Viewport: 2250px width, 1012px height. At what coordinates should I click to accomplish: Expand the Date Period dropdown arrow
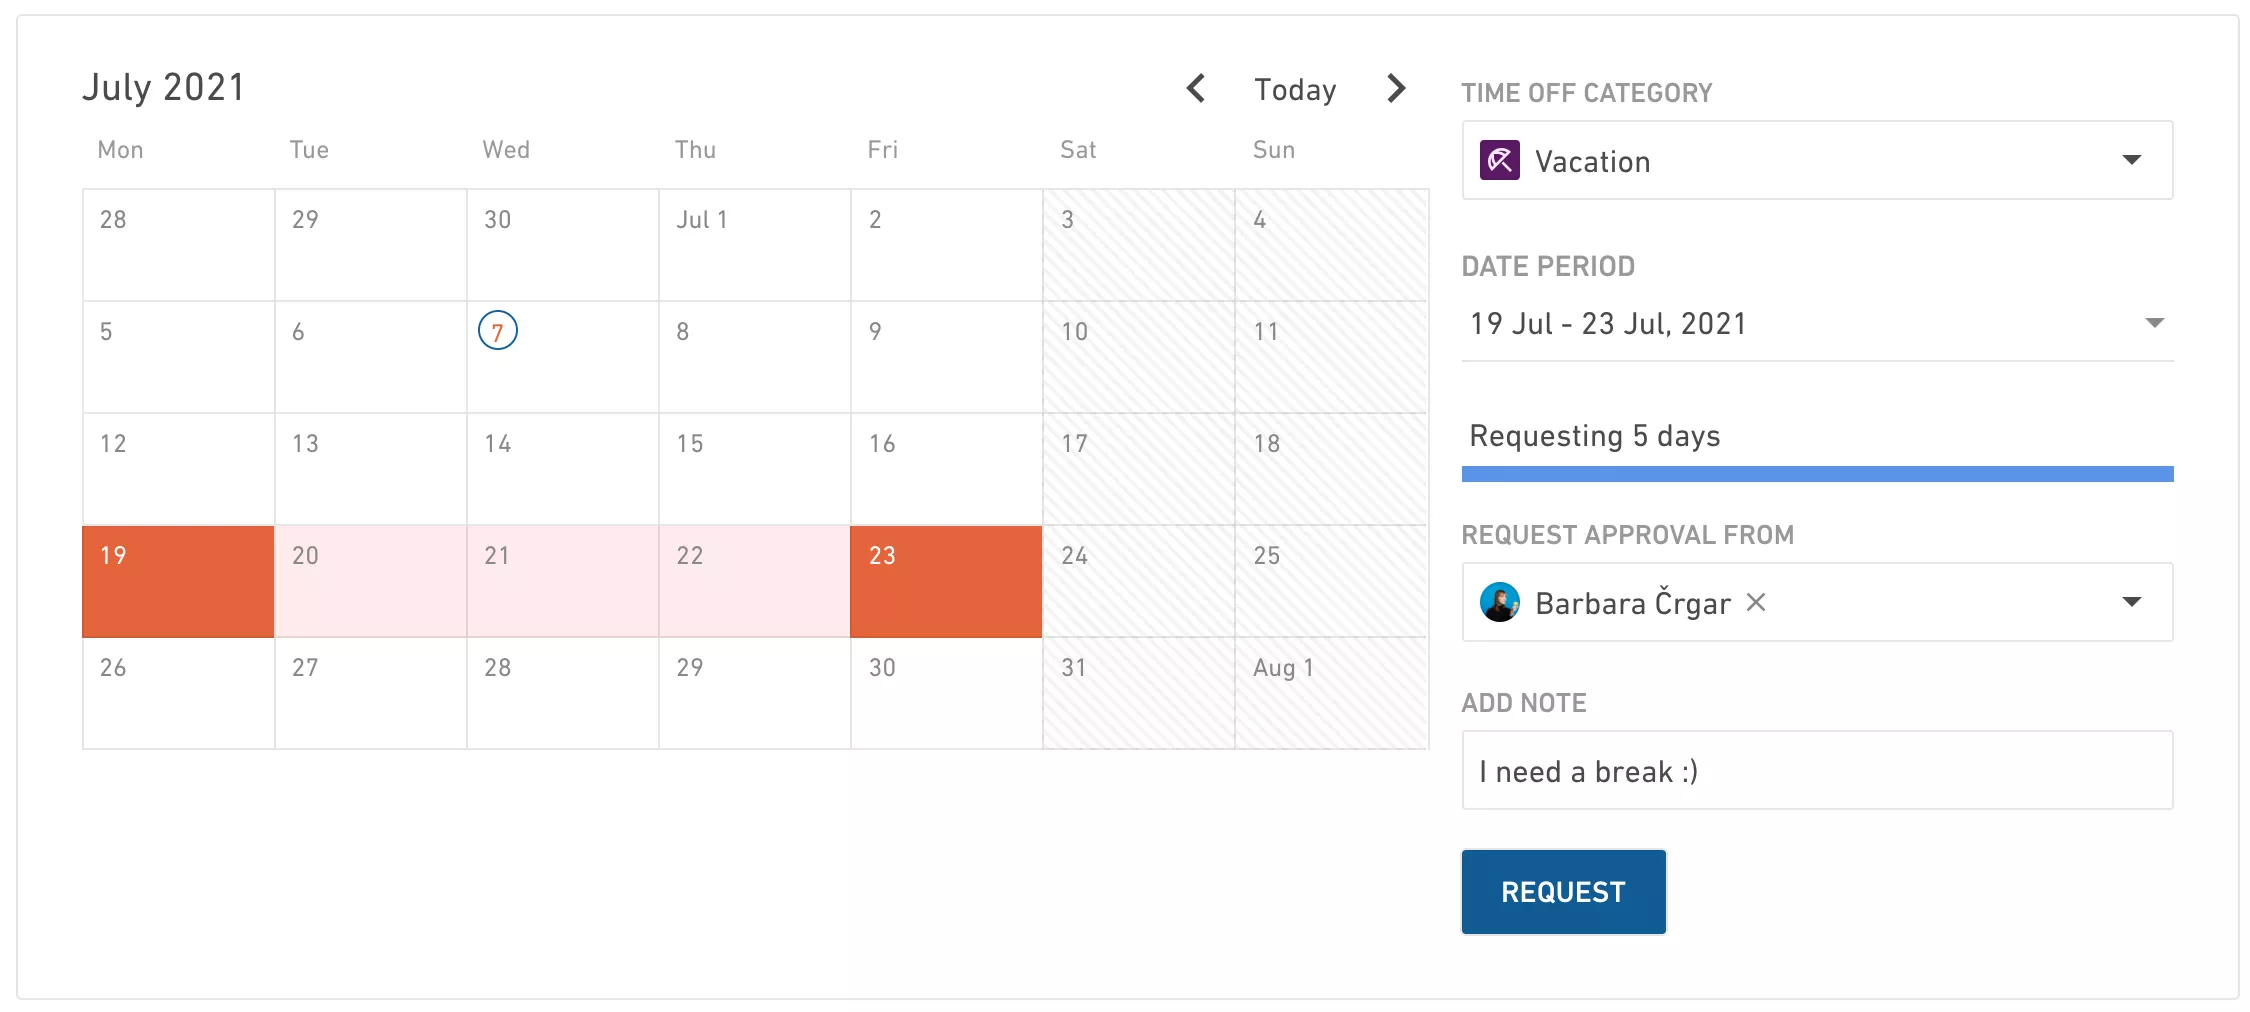2155,322
